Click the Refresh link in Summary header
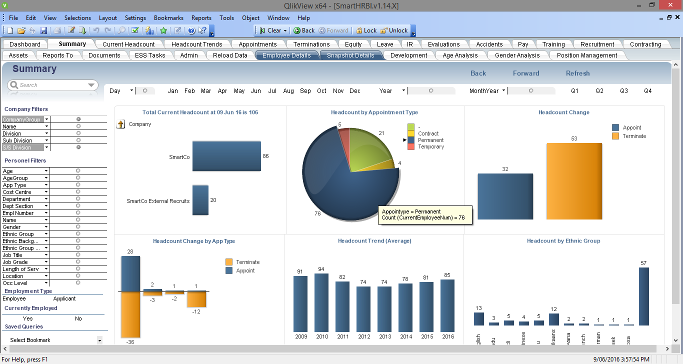Screen dimensions: 683x364 pyautogui.click(x=578, y=73)
